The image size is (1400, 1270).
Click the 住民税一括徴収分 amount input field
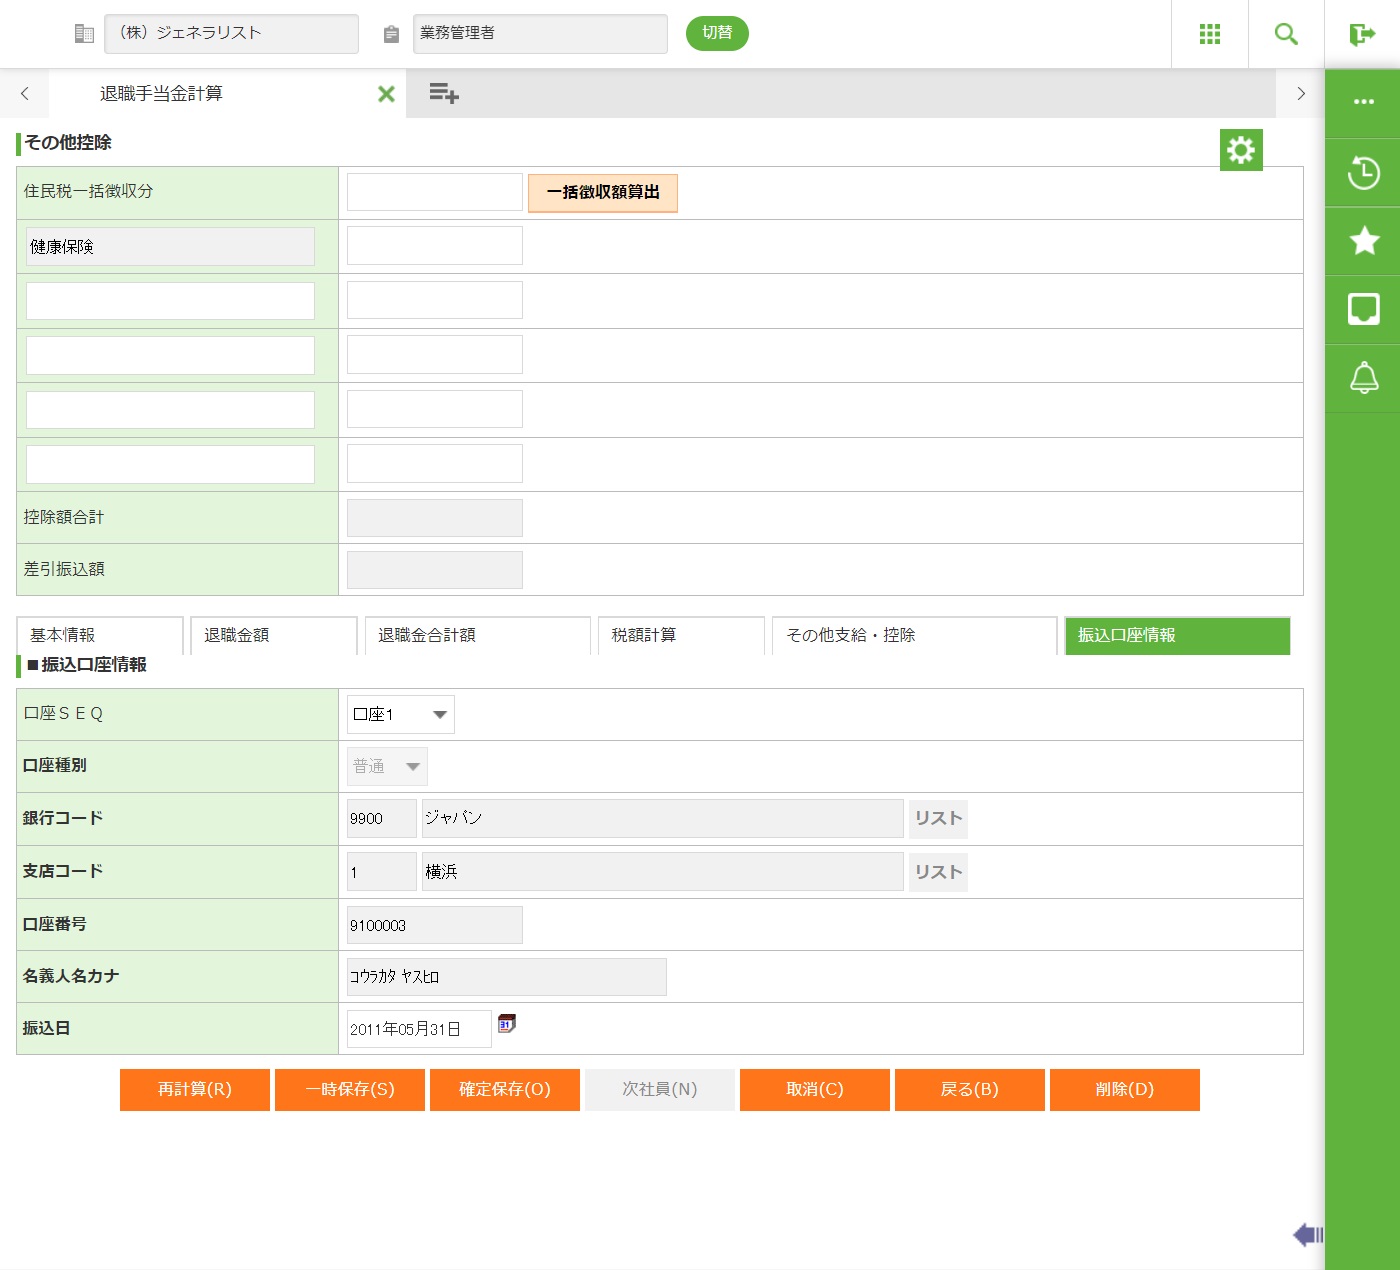[x=434, y=192]
